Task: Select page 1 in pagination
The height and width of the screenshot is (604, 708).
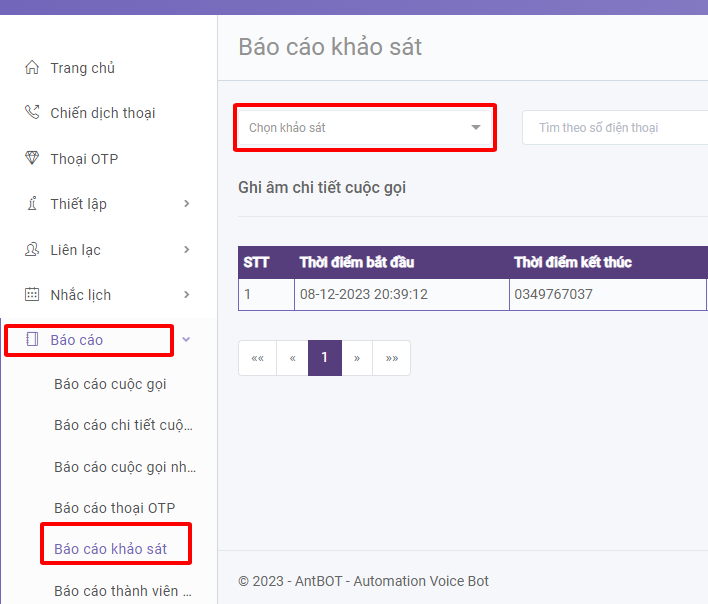Action: tap(325, 358)
